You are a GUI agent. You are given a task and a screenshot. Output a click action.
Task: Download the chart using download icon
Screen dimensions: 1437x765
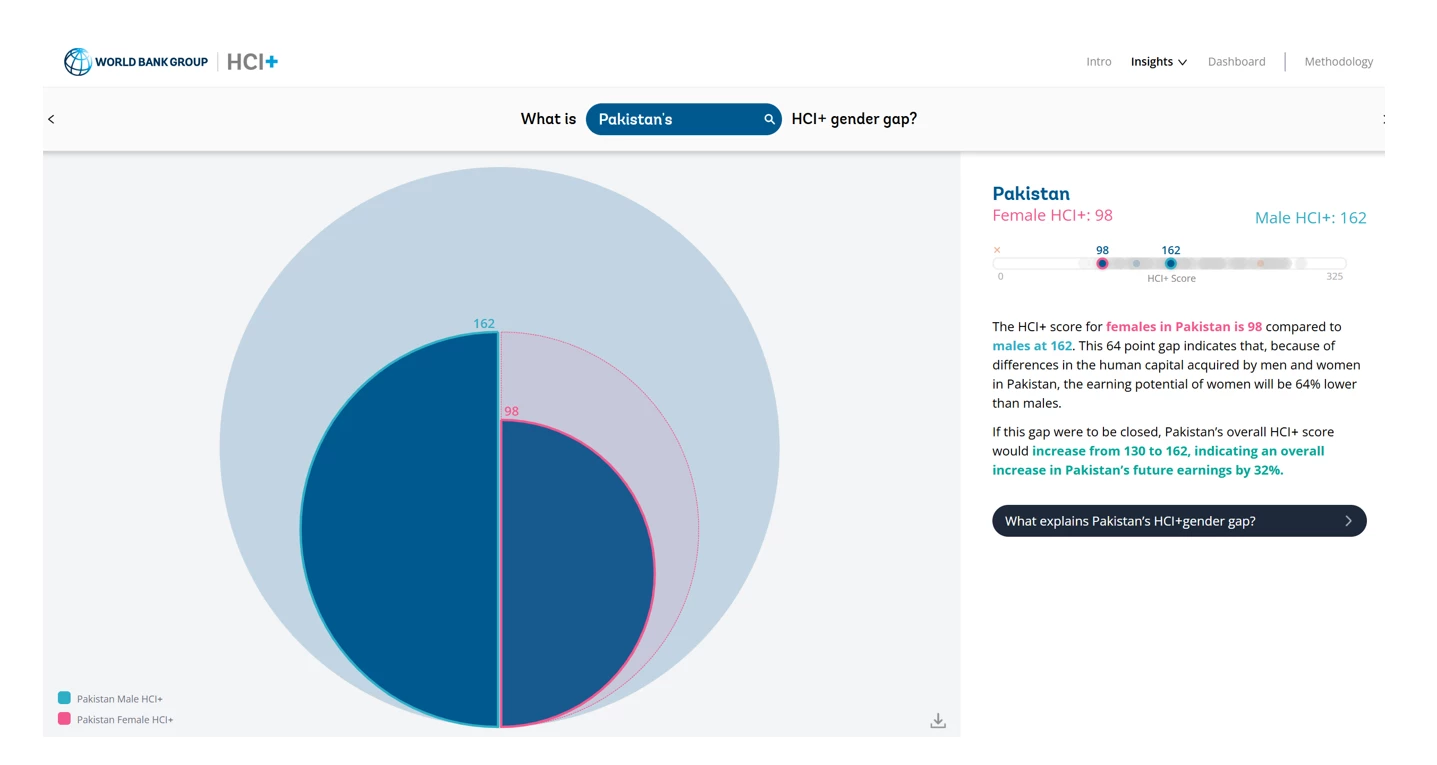[937, 721]
